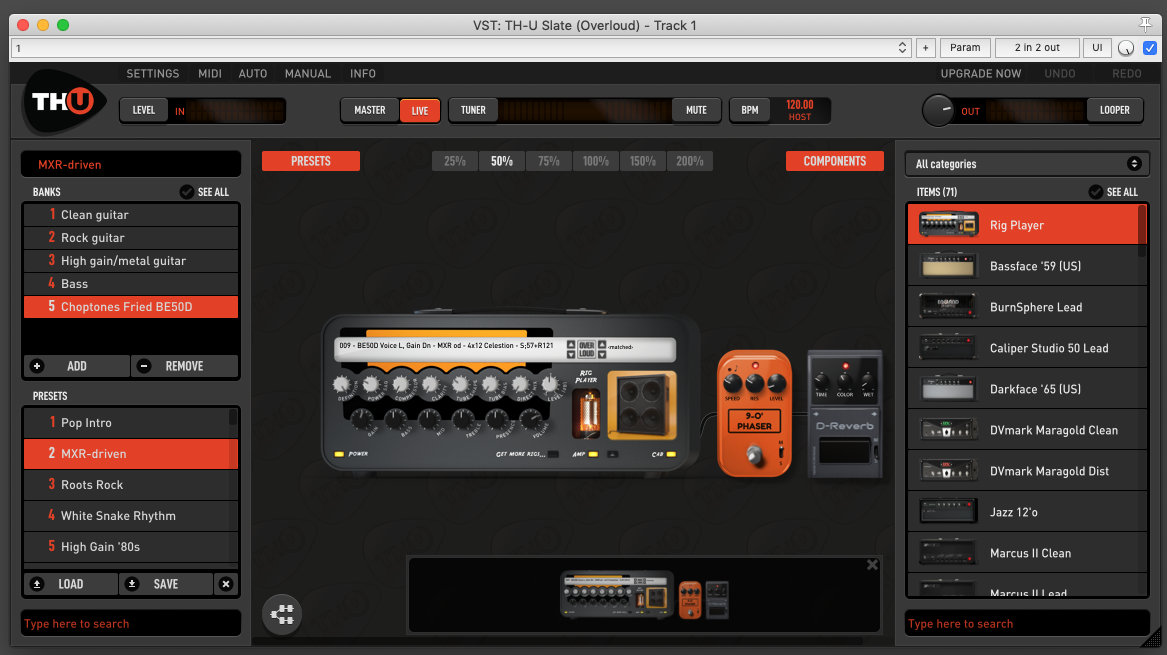Set zoom to 100%

coord(595,161)
